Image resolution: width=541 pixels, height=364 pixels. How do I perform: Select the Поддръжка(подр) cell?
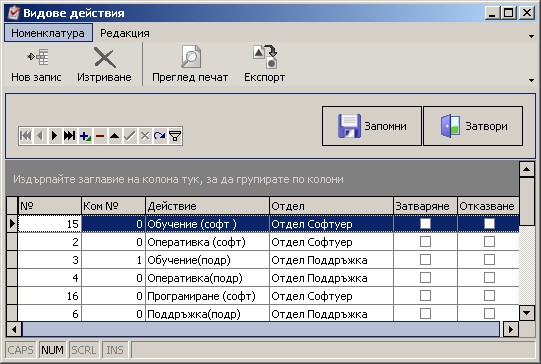point(207,313)
